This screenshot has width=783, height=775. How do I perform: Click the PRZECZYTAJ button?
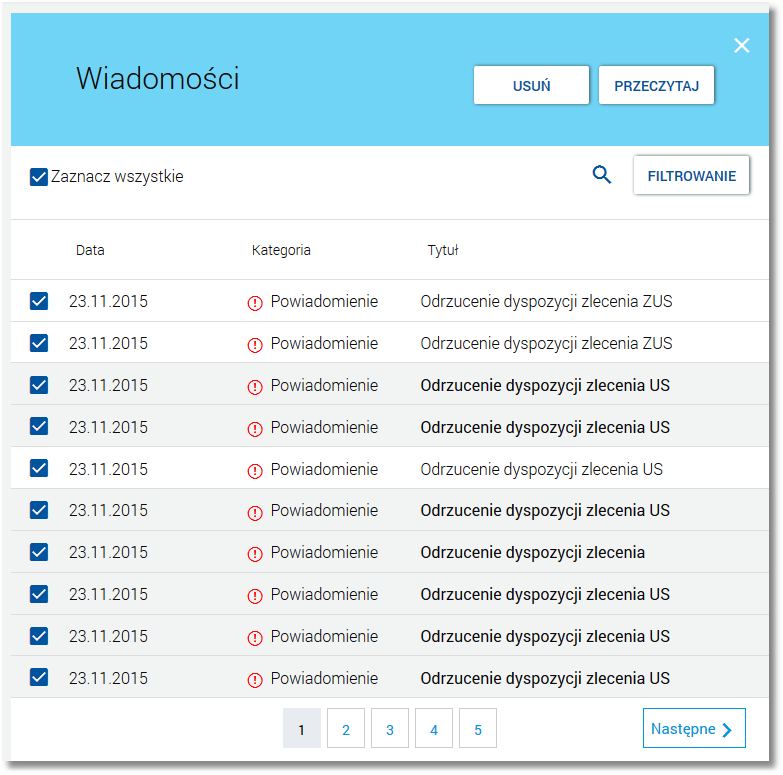(x=656, y=85)
